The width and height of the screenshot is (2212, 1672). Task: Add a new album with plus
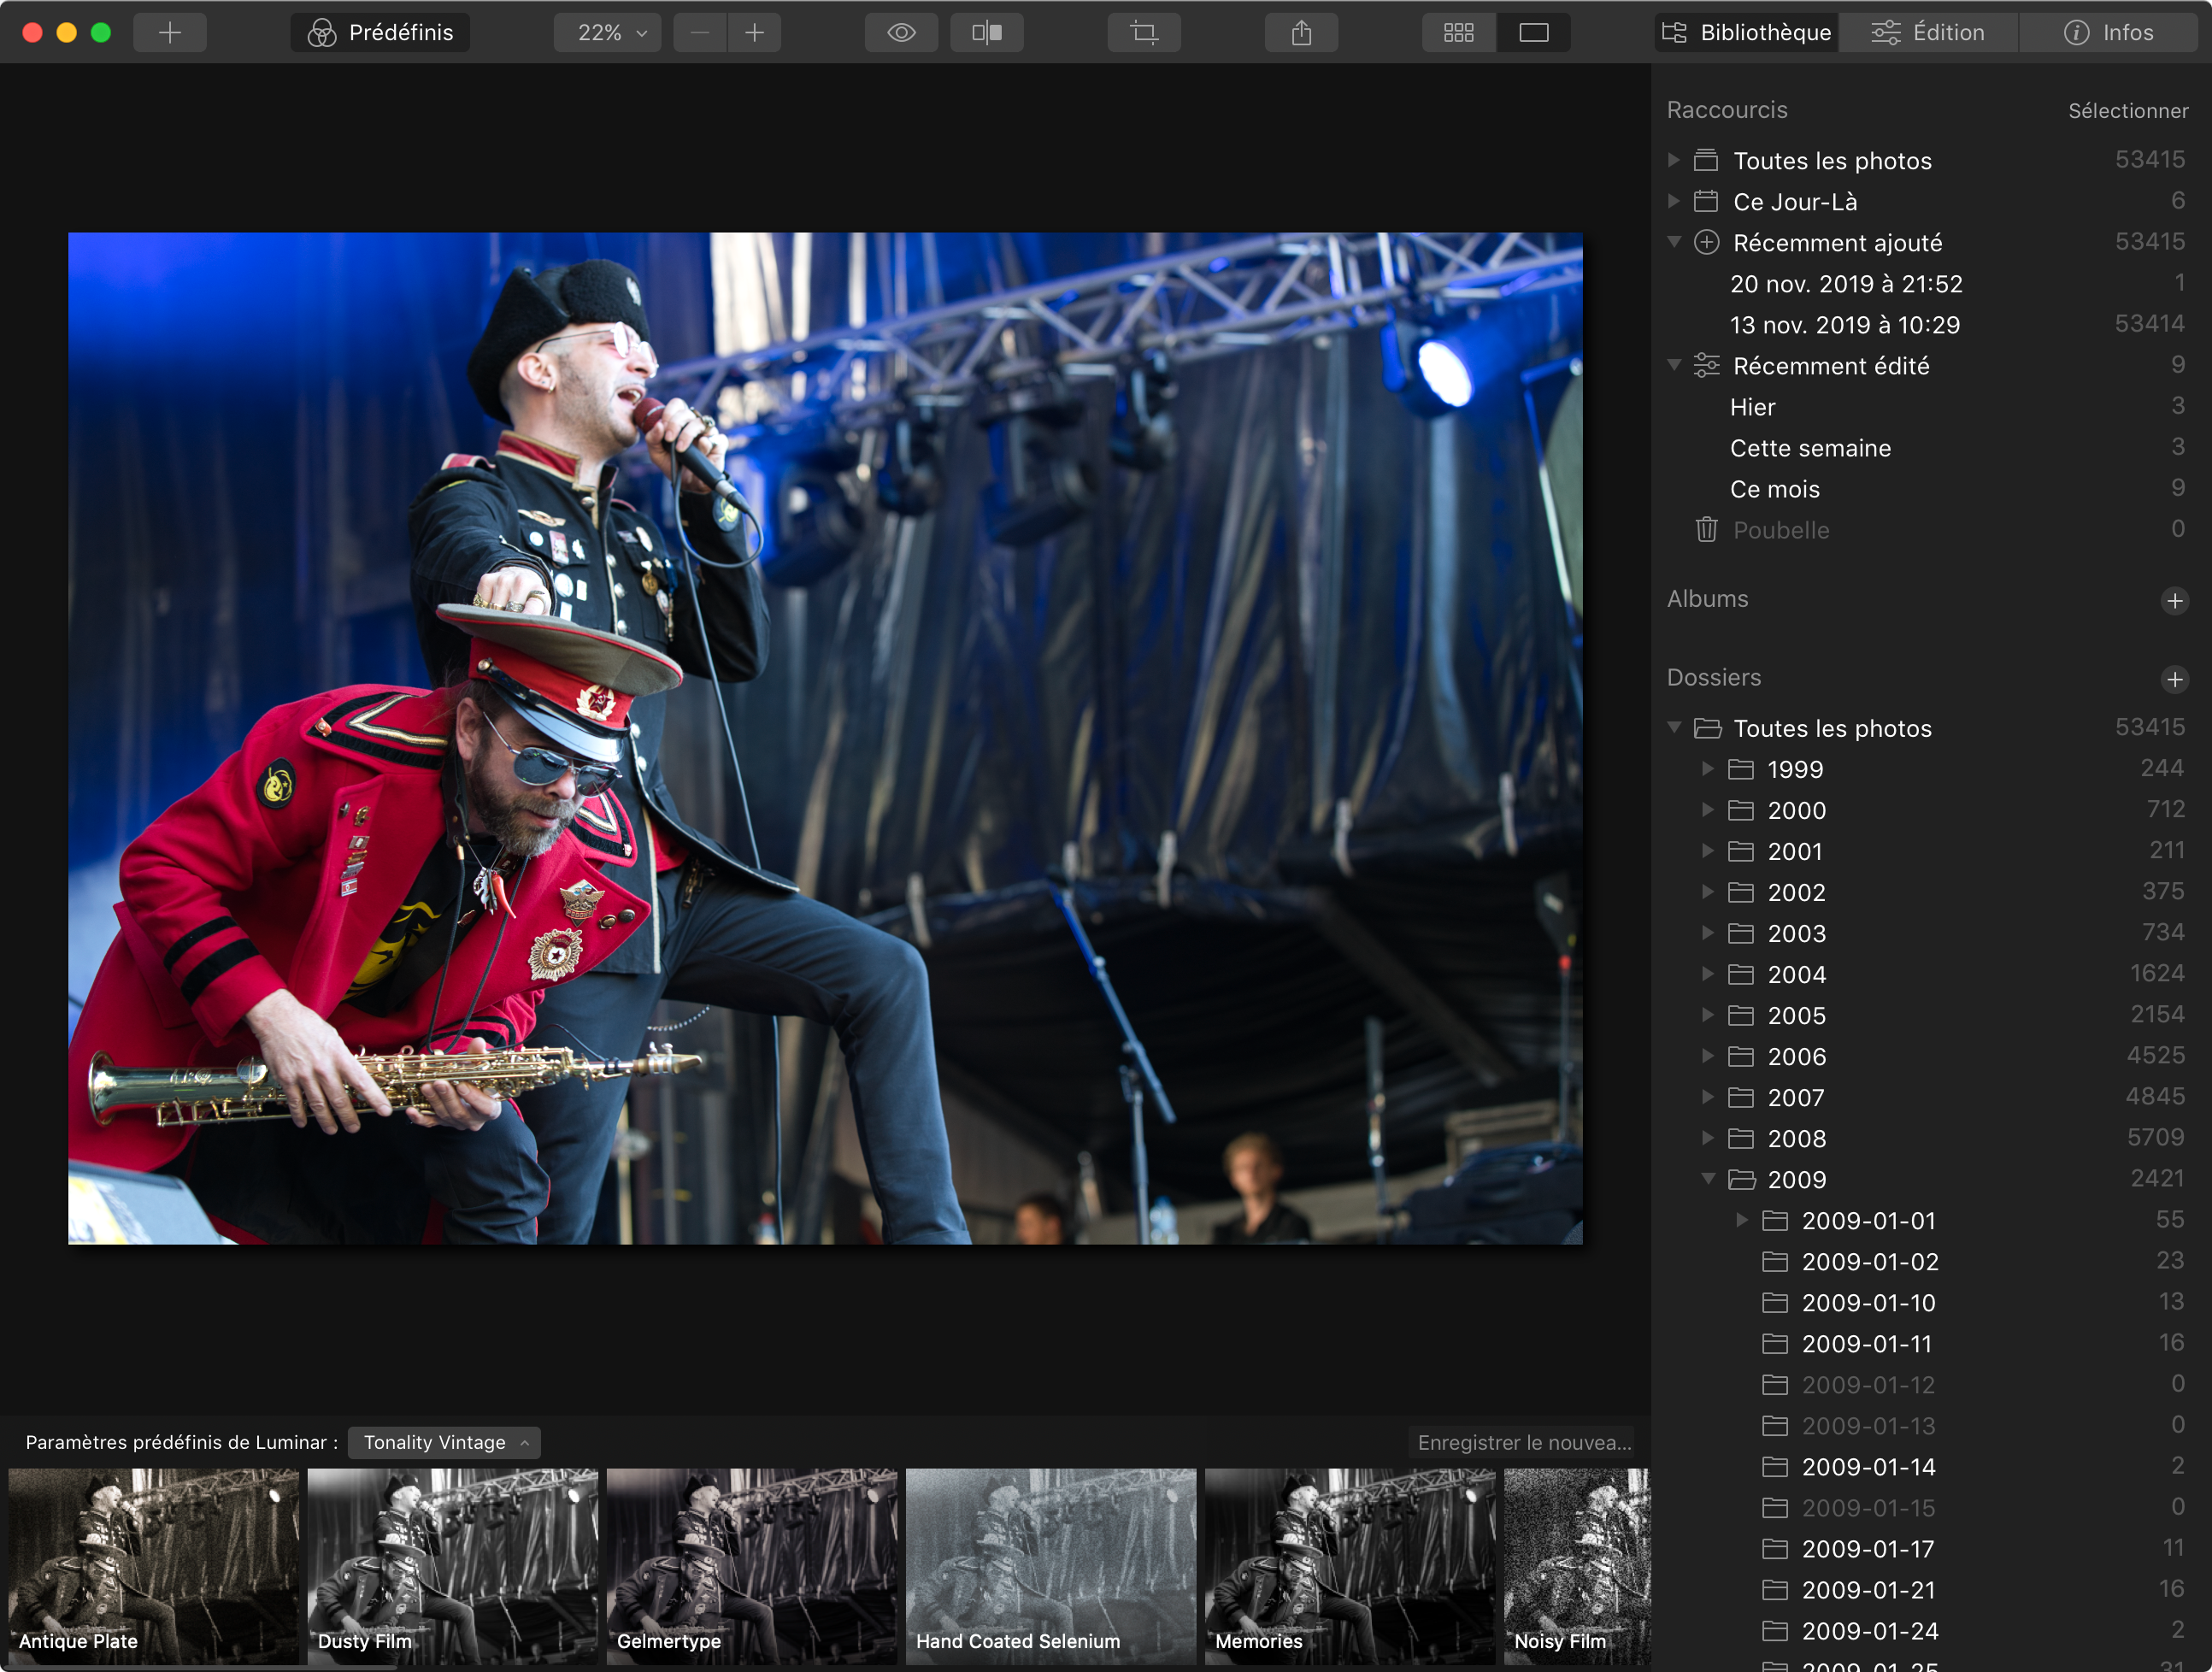[x=2174, y=601]
